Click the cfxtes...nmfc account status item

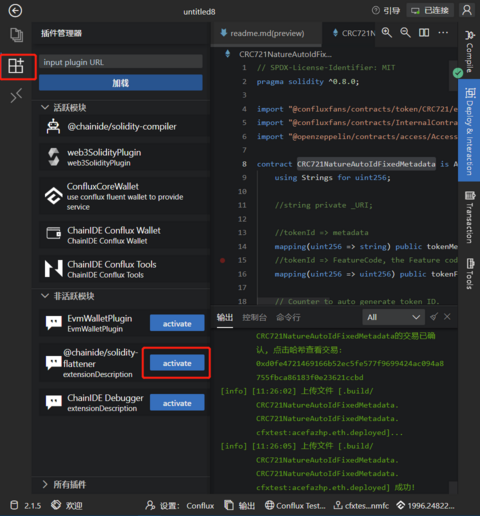click(x=361, y=506)
